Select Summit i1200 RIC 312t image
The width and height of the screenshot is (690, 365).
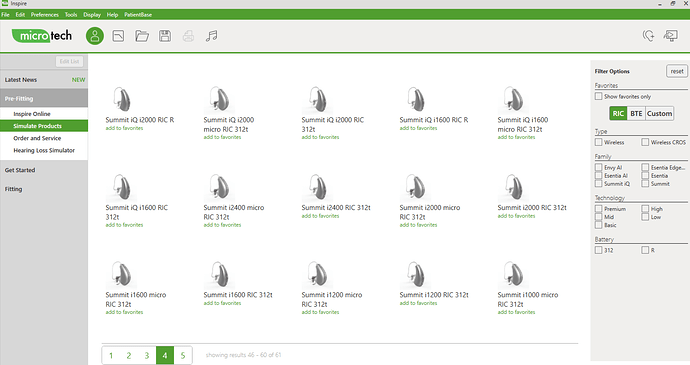tap(415, 275)
